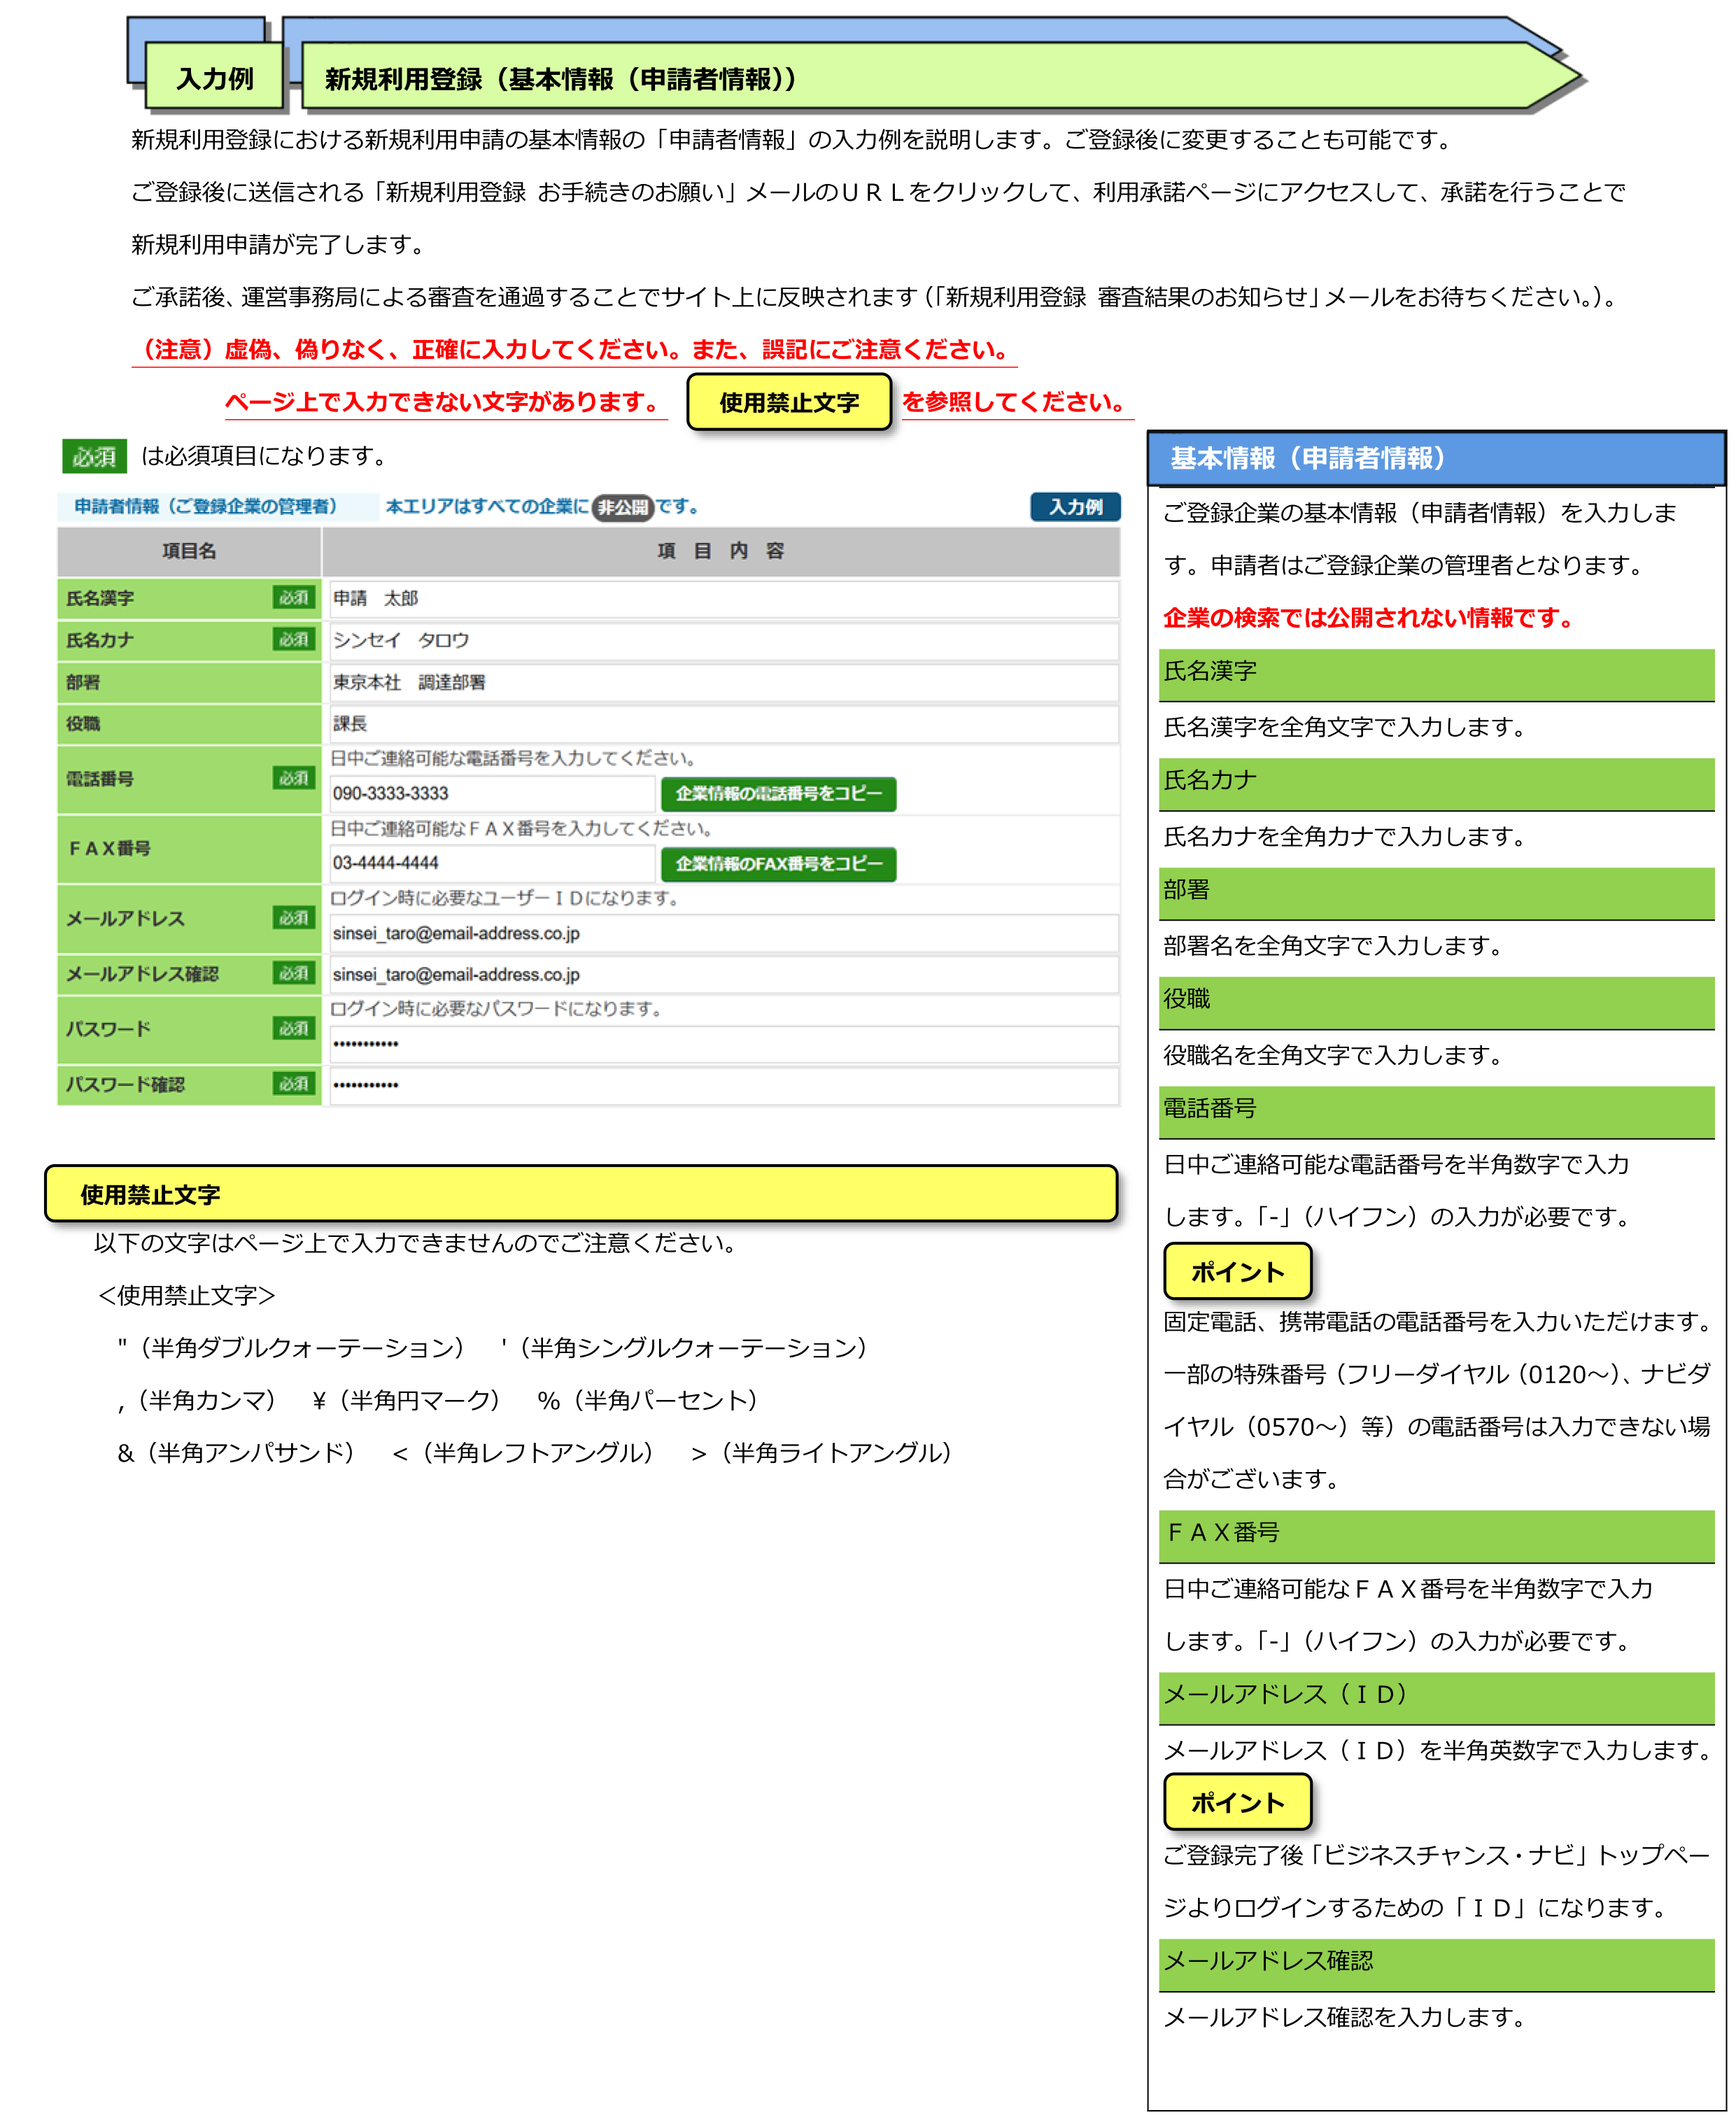Click the 項目内容 column header
The image size is (1736, 2115).
721,552
